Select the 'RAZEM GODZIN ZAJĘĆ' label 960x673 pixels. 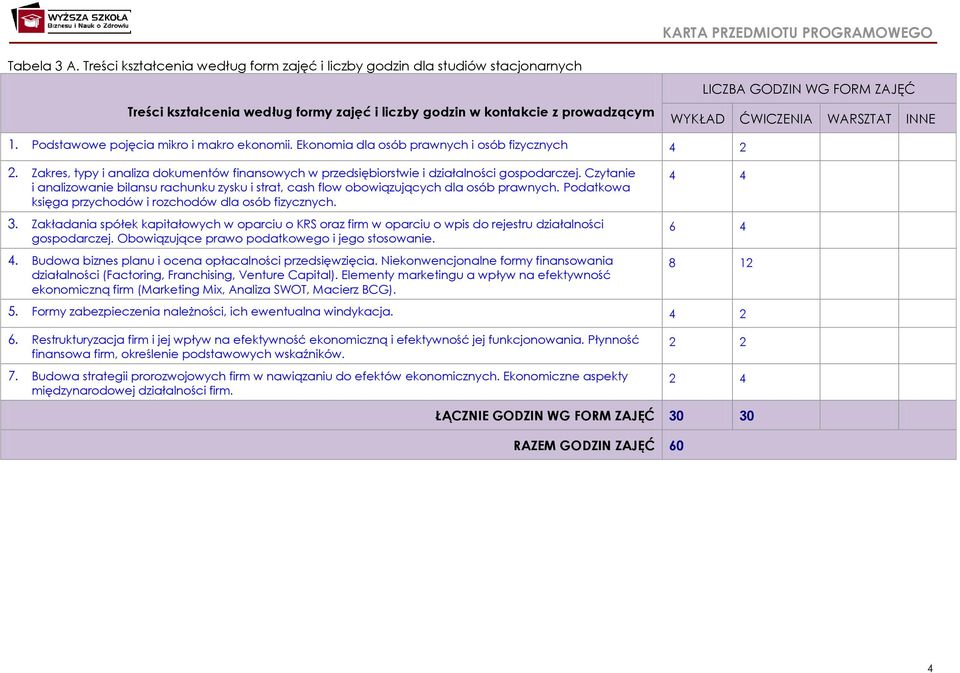point(583,445)
